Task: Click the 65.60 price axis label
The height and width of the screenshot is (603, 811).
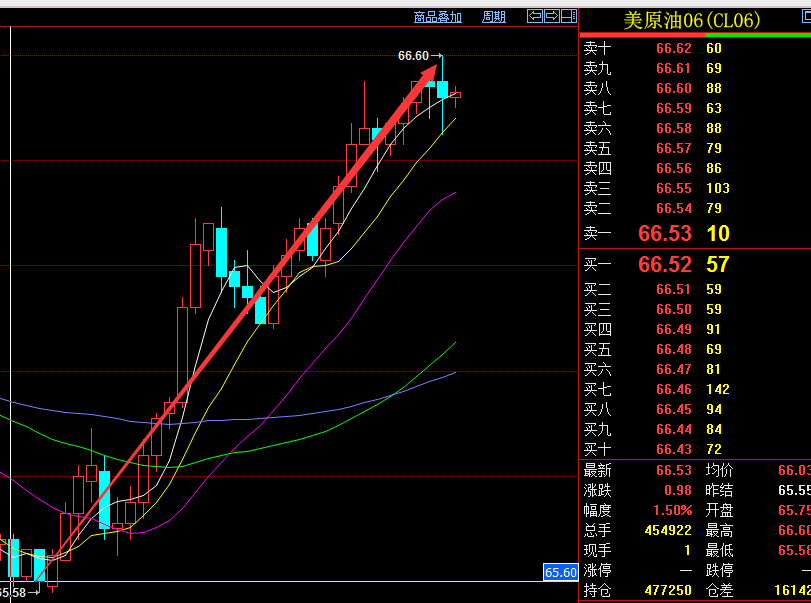Action: click(x=561, y=572)
